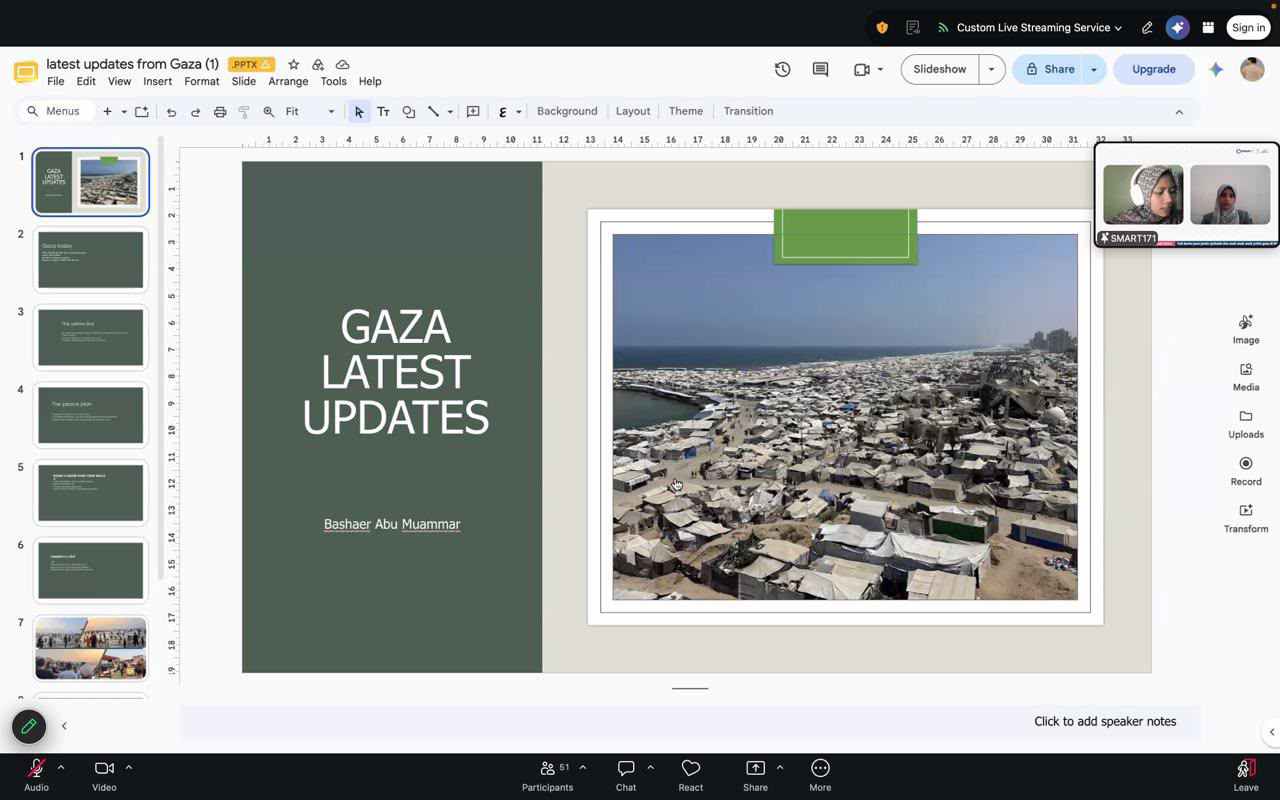Open the Edit menu
This screenshot has height=800, width=1280.
coord(86,82)
